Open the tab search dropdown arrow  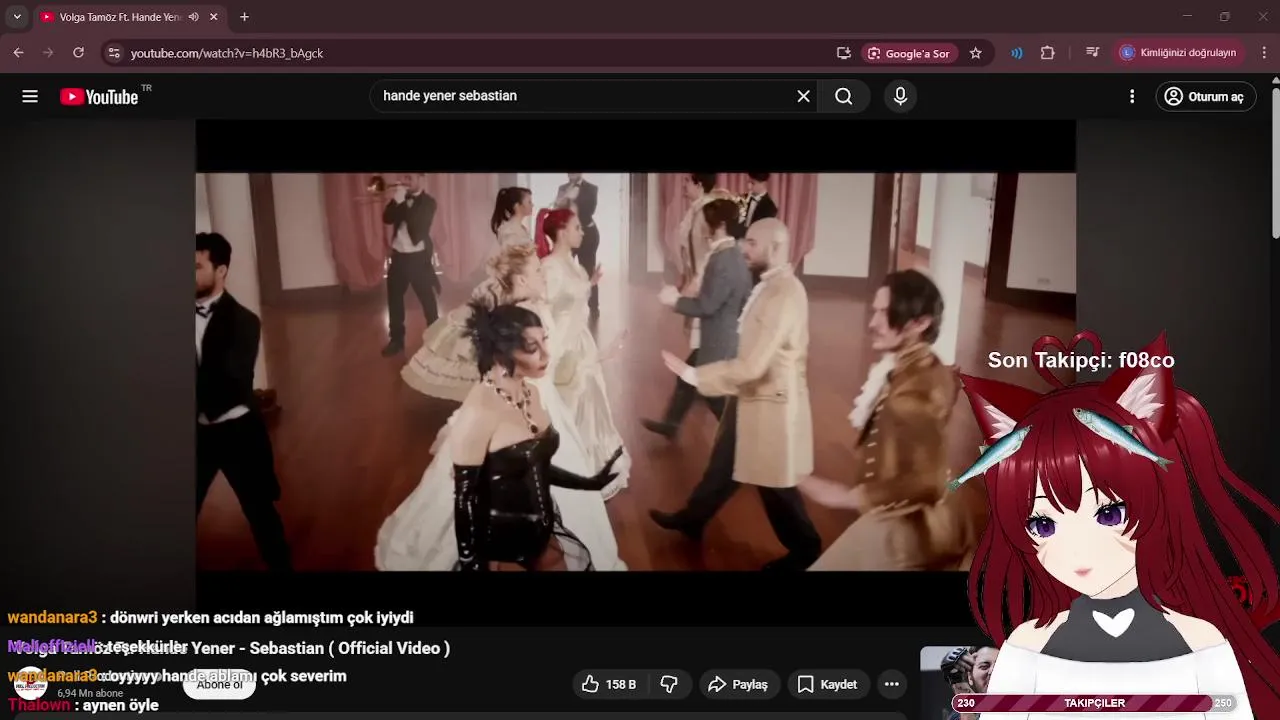(x=17, y=17)
